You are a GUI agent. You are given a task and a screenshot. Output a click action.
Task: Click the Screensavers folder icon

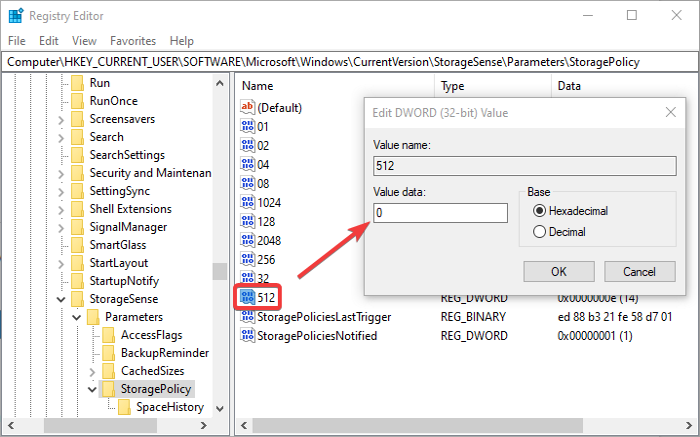78,119
